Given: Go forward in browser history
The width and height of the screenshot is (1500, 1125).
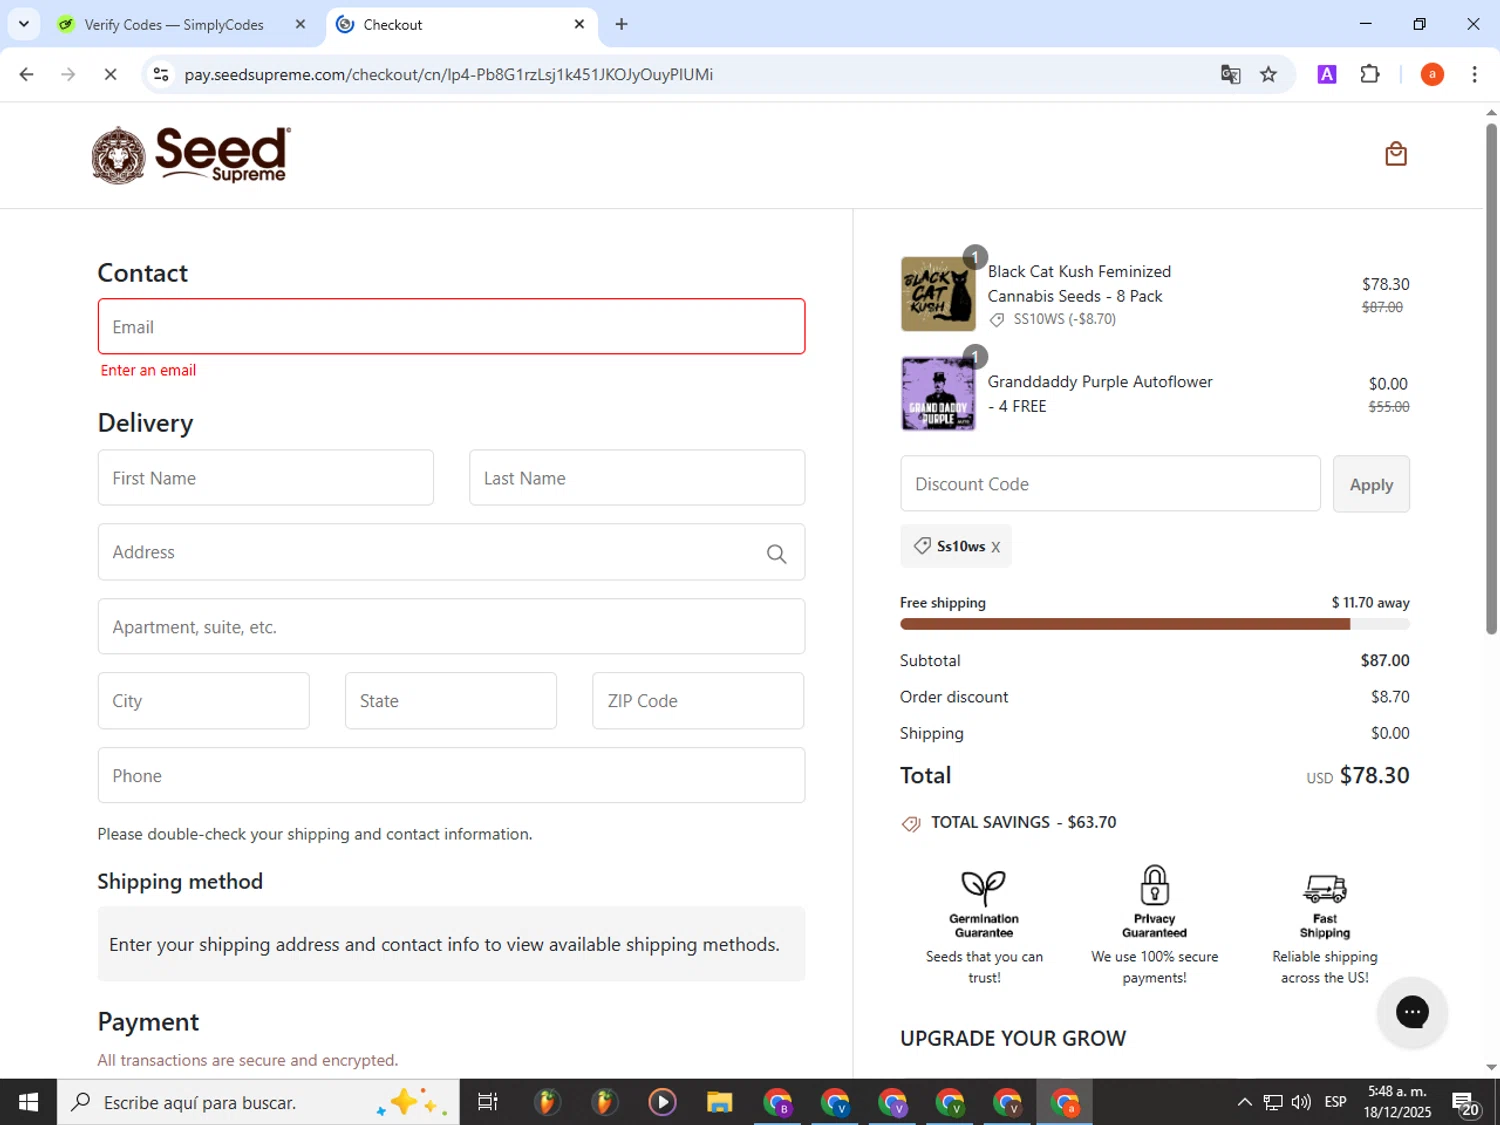Looking at the screenshot, I should (68, 74).
